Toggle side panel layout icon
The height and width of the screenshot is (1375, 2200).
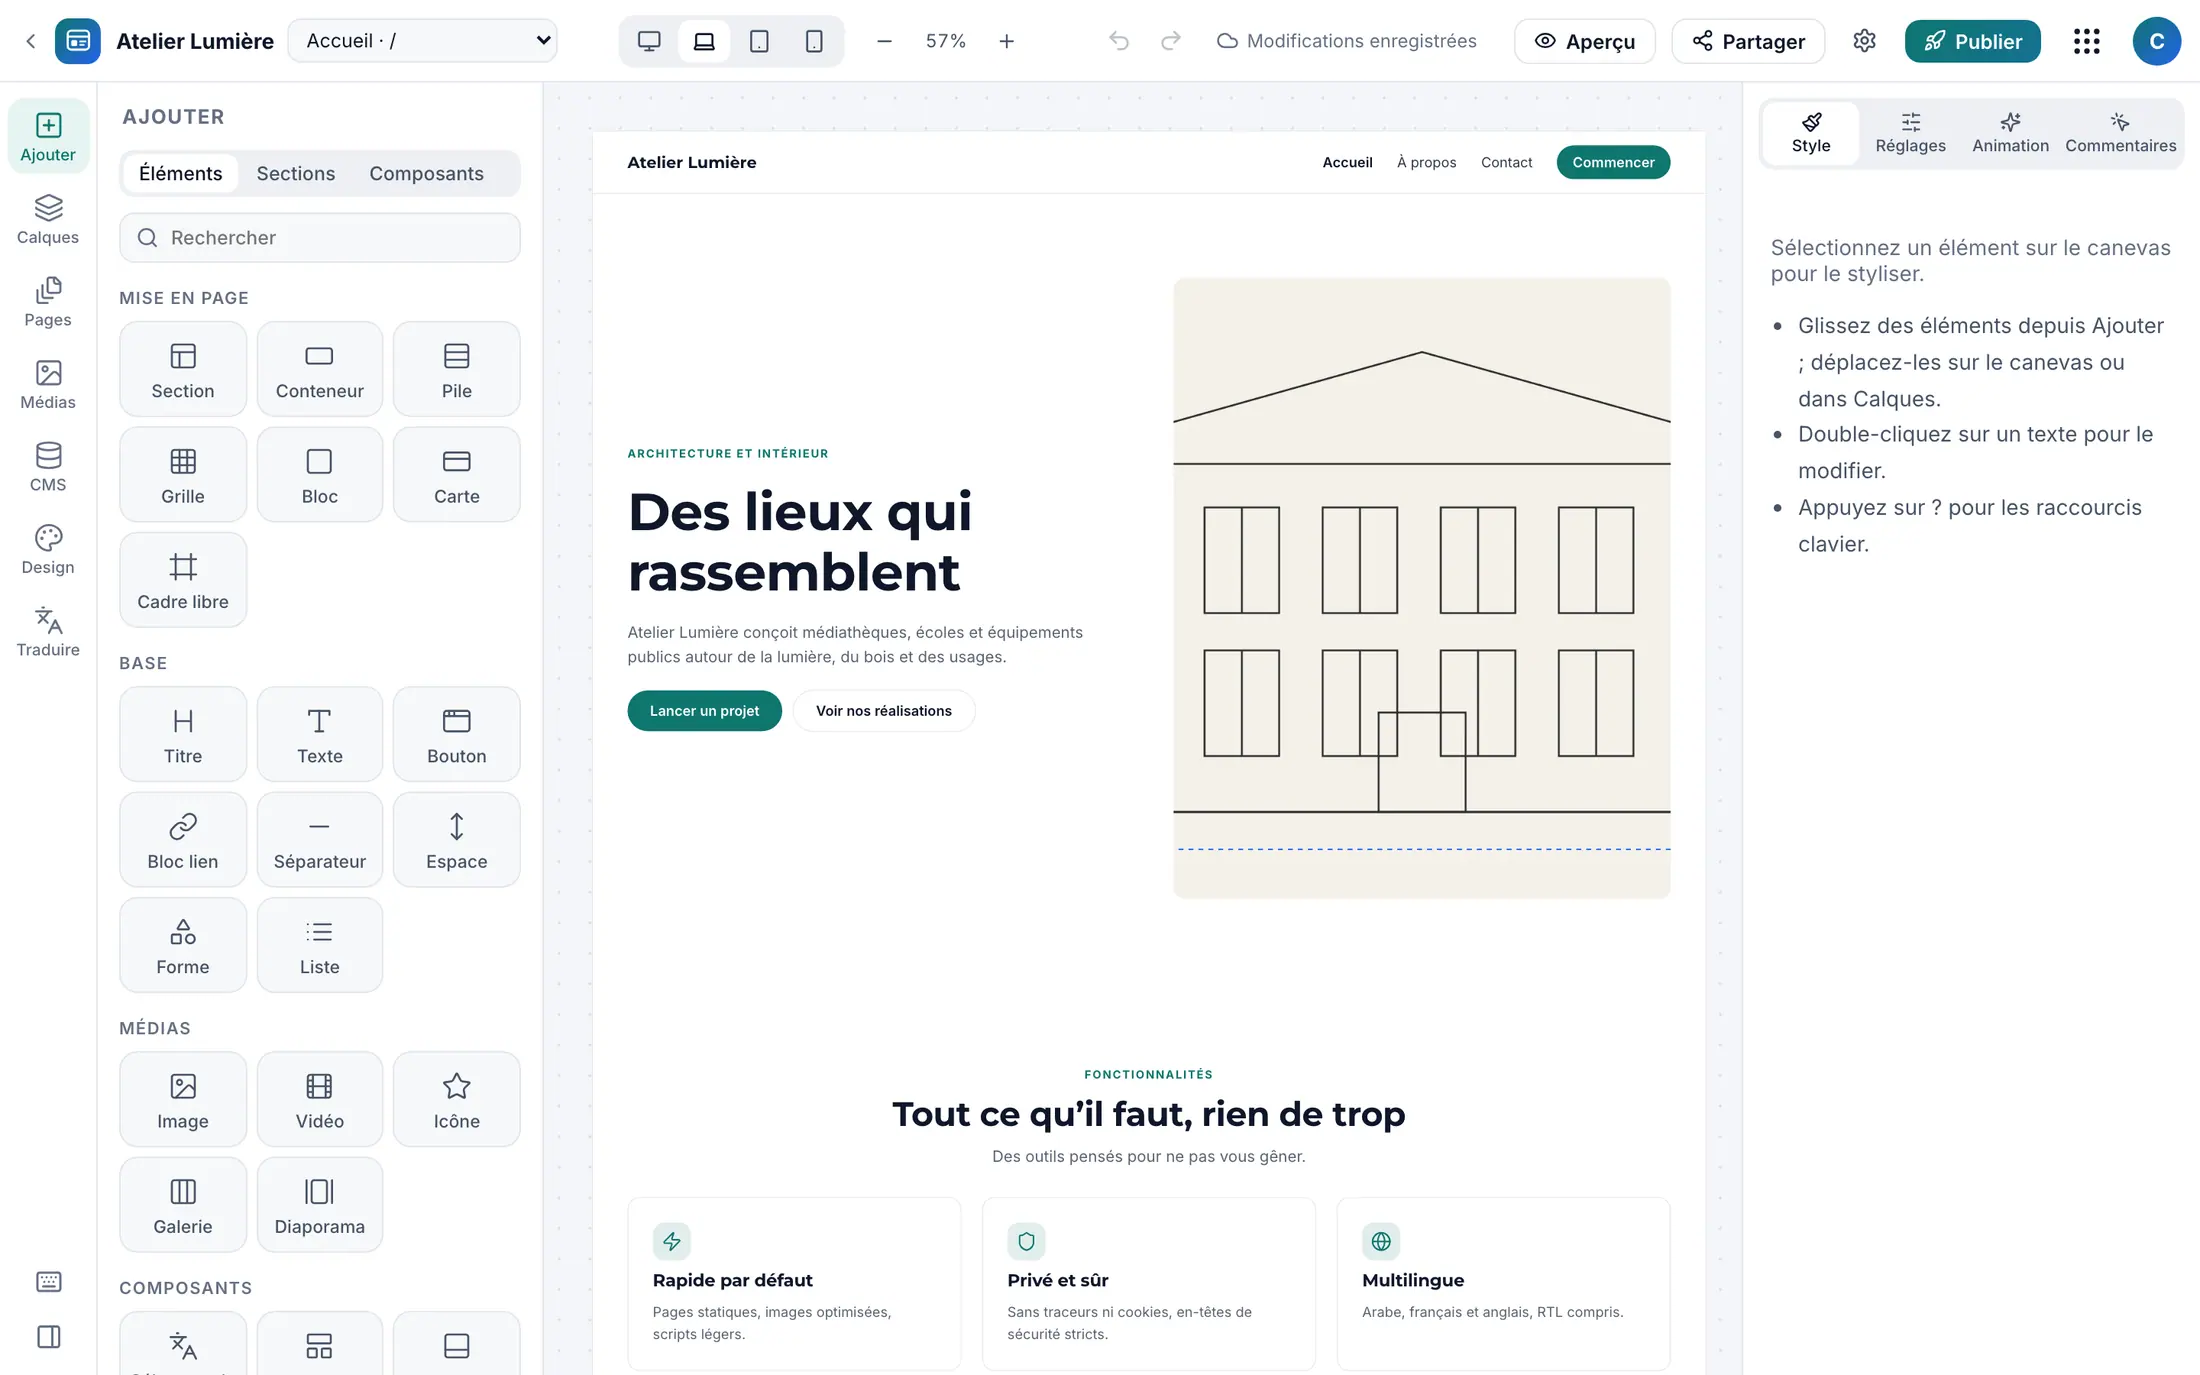48,1337
